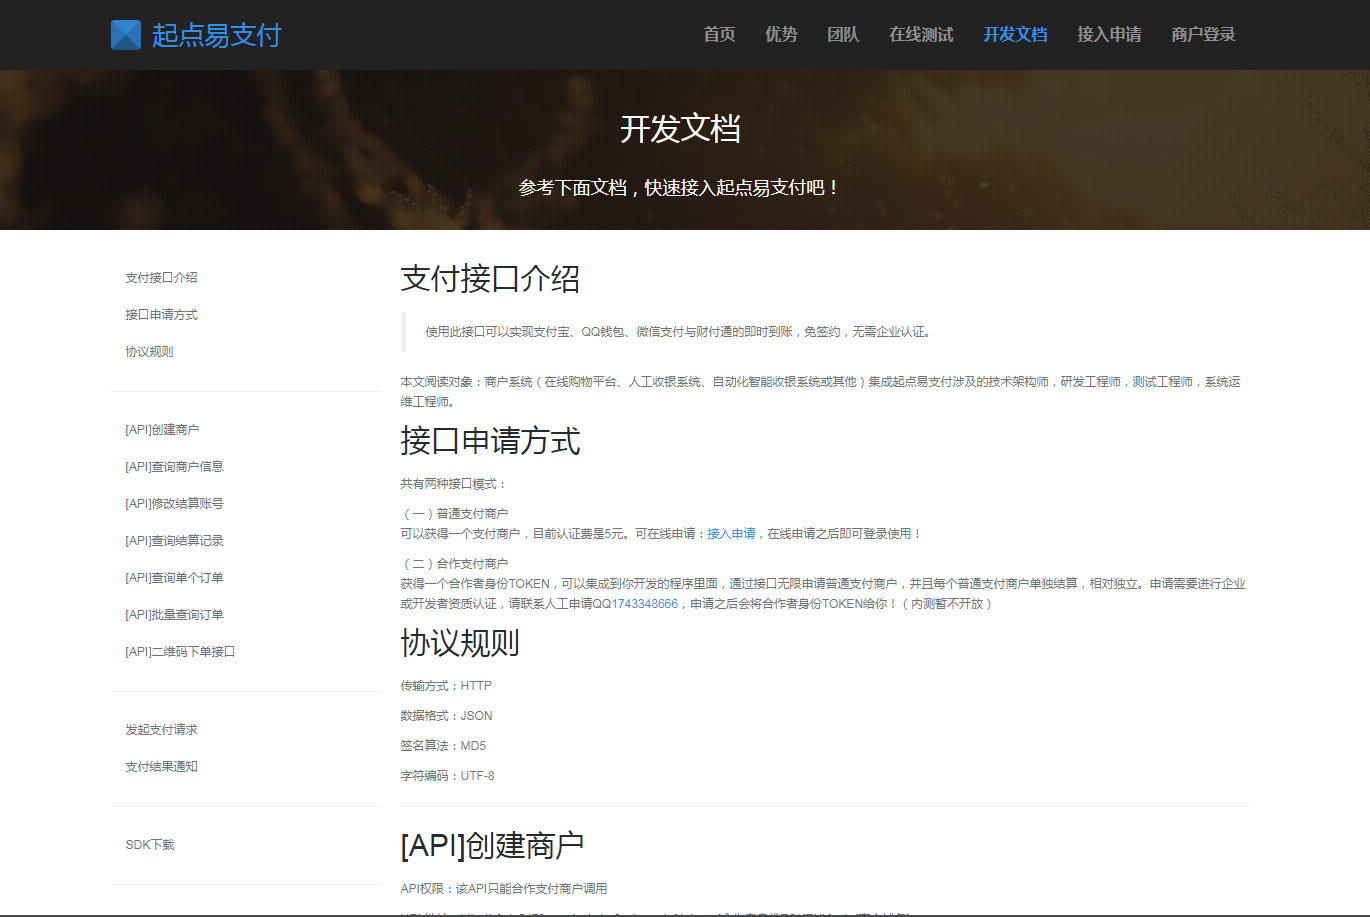The width and height of the screenshot is (1370, 917).
Task: Open the SDK下载 link
Action: pyautogui.click(x=147, y=843)
